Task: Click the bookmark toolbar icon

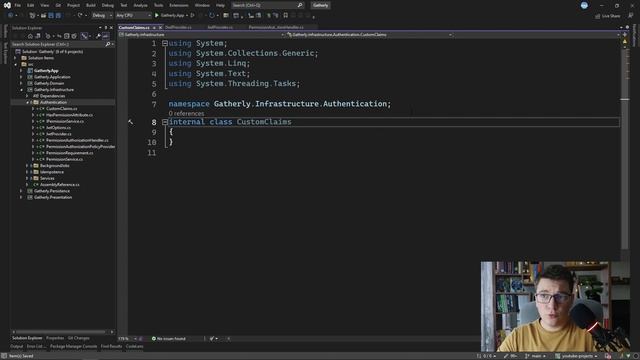Action: 285,16
